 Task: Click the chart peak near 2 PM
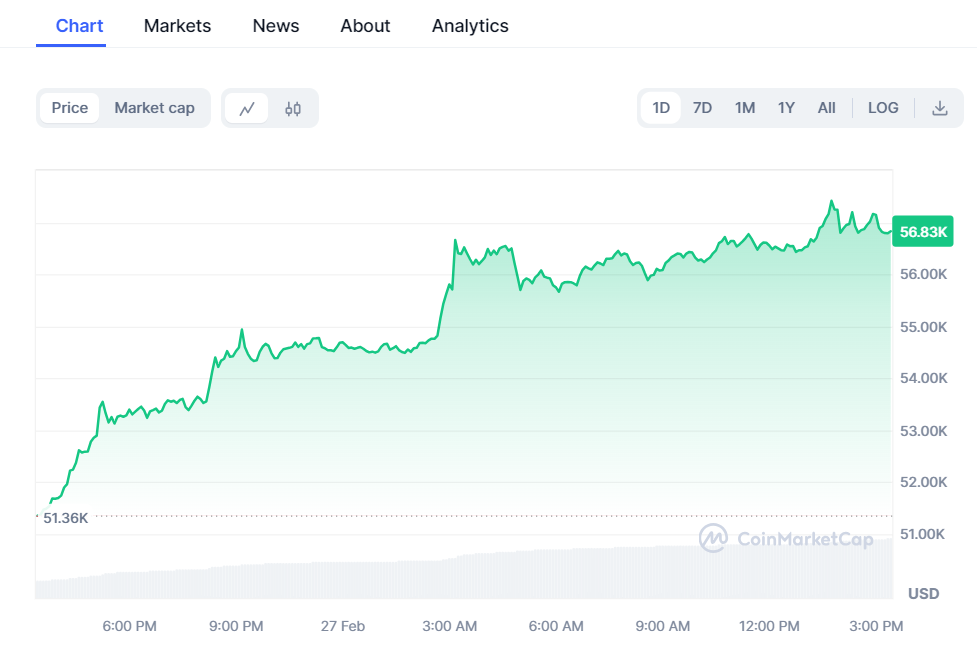[831, 202]
